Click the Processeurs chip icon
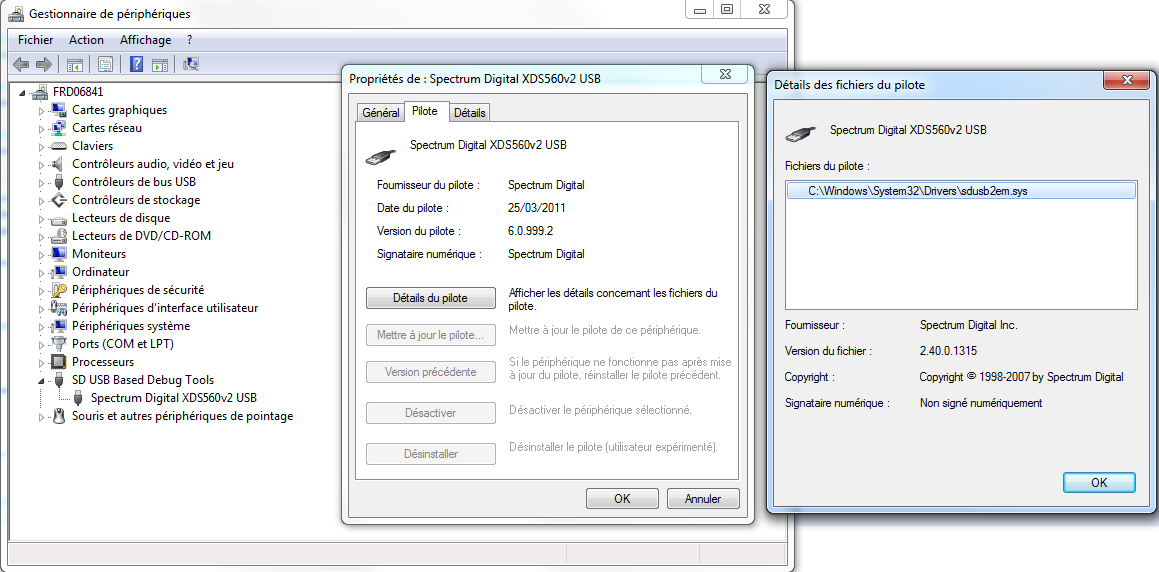 59,362
